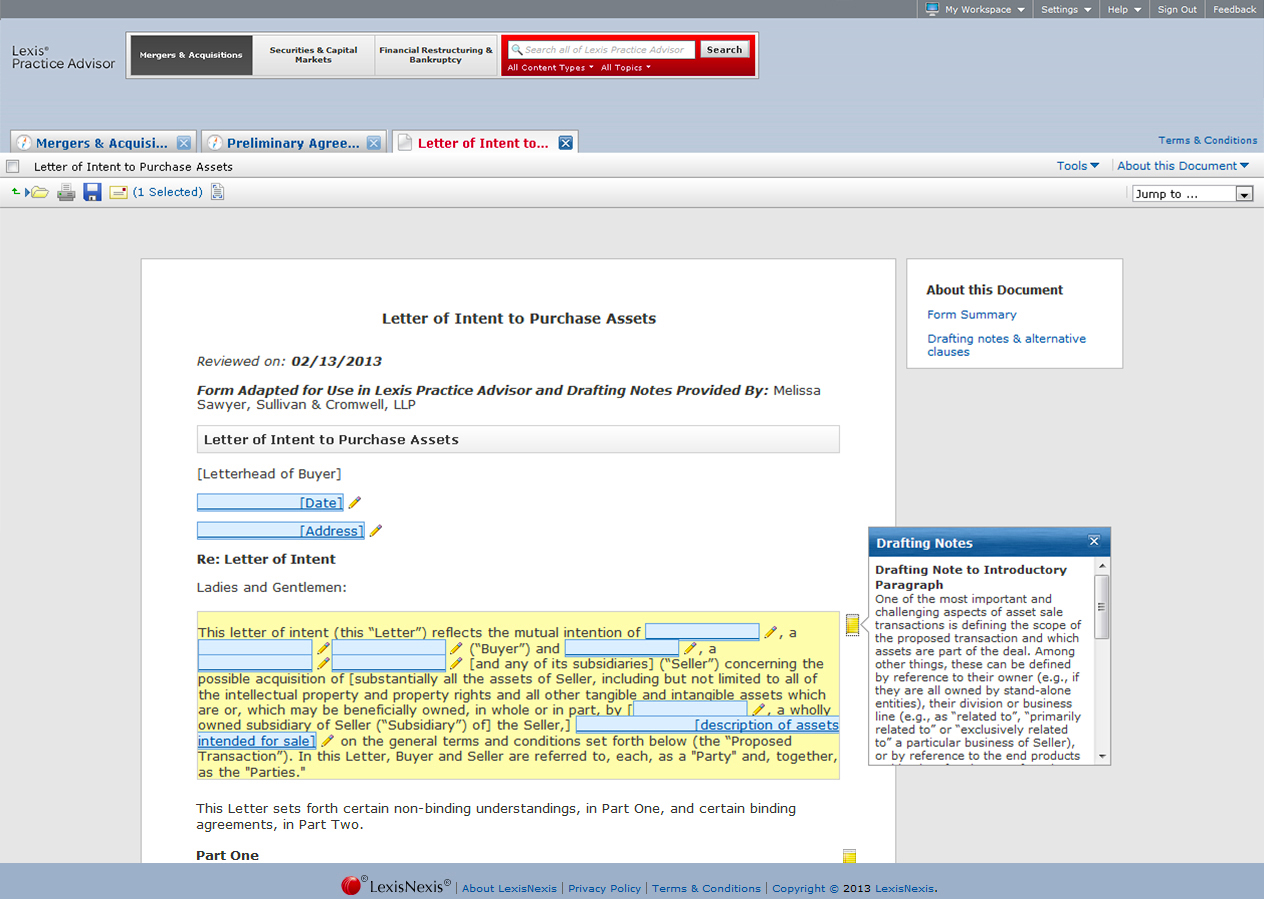Click the Sign Out link
Viewport: 1264px width, 899px height.
click(1177, 9)
